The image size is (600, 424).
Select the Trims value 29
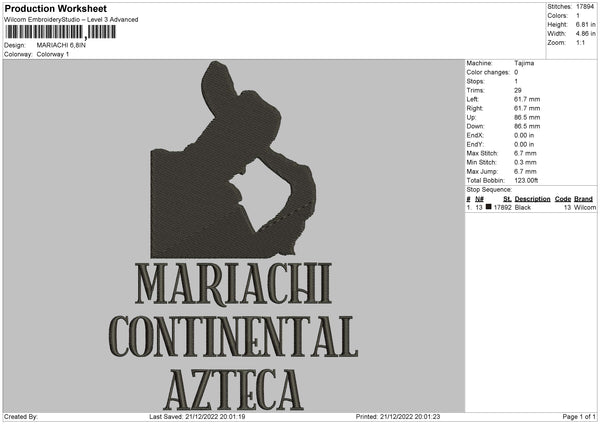point(518,91)
